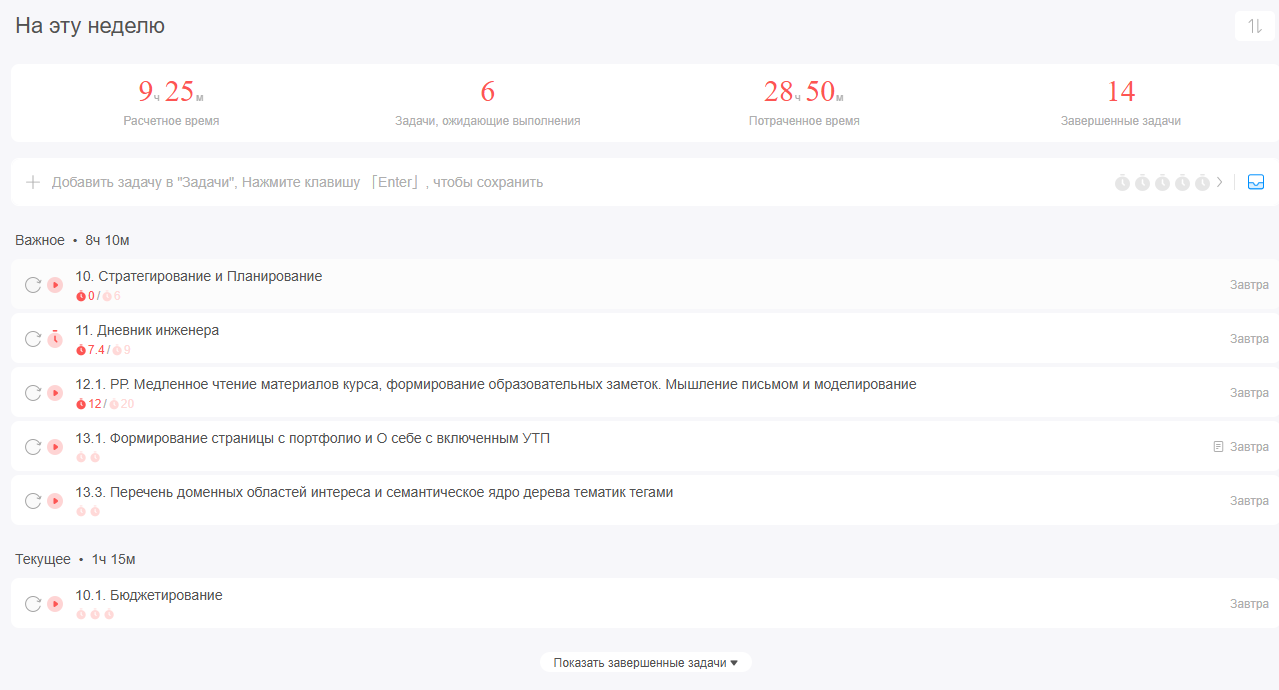The image size is (1279, 690).
Task: Collapse the 'Важное' group header
Action: point(40,240)
